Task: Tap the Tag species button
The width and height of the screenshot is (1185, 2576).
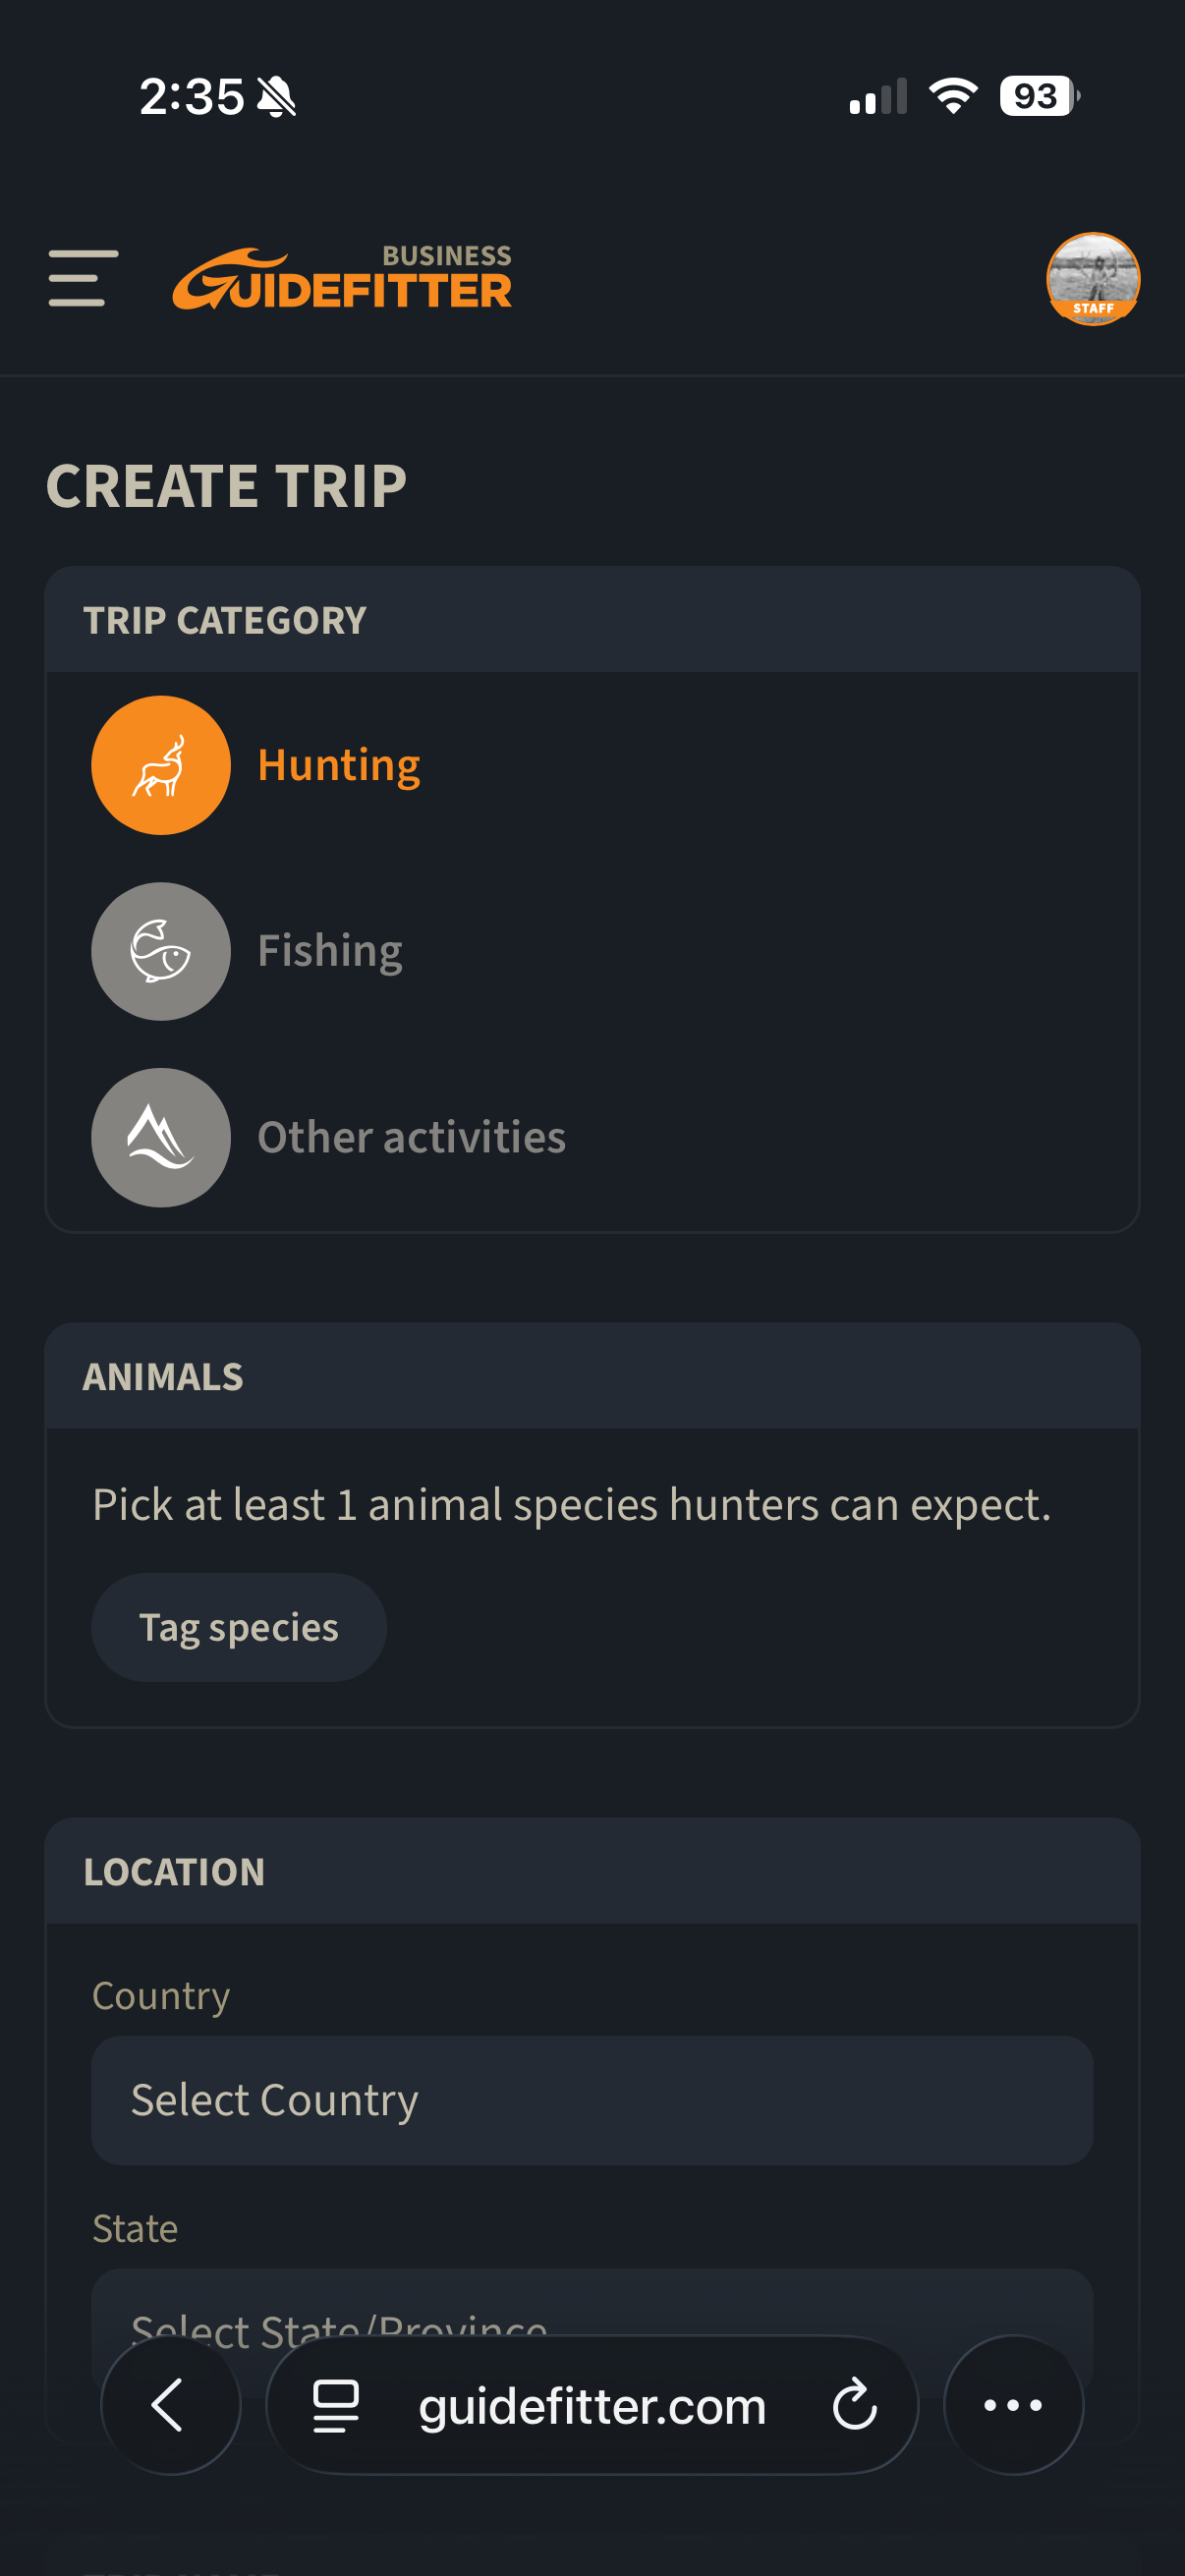Action: pyautogui.click(x=239, y=1627)
